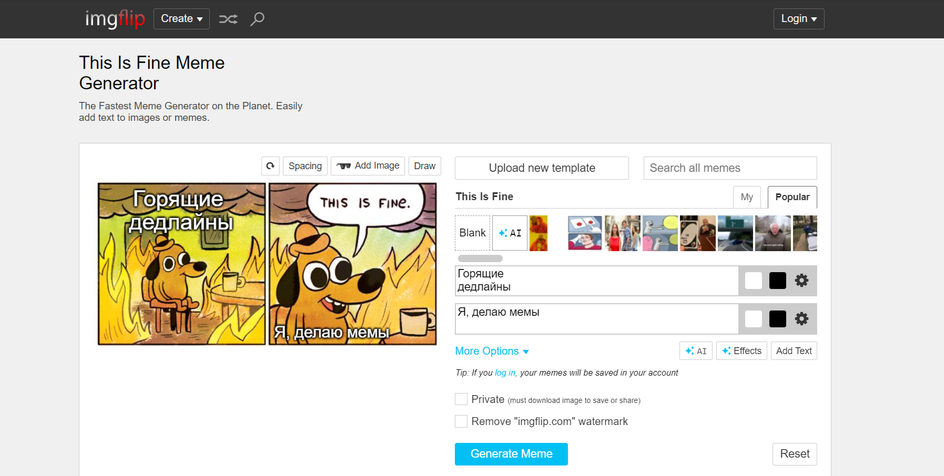This screenshot has height=476, width=944.
Task: Rotate the template with the rotate icon
Action: pyautogui.click(x=270, y=166)
